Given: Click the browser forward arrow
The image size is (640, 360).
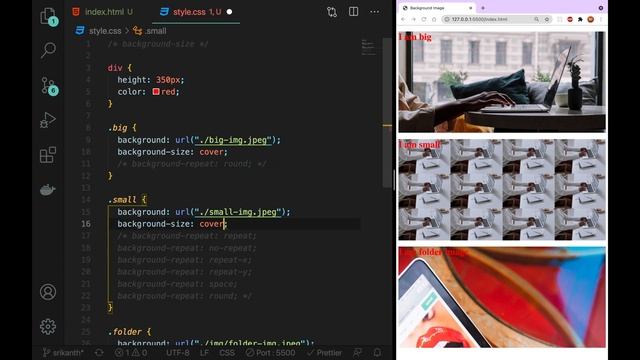Looking at the screenshot, I should point(413,19).
